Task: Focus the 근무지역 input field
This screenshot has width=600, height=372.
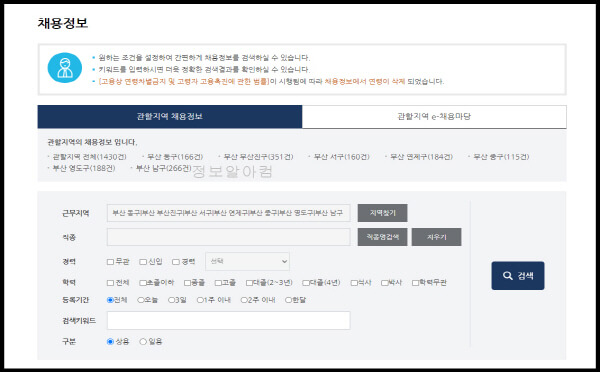Action: point(228,213)
